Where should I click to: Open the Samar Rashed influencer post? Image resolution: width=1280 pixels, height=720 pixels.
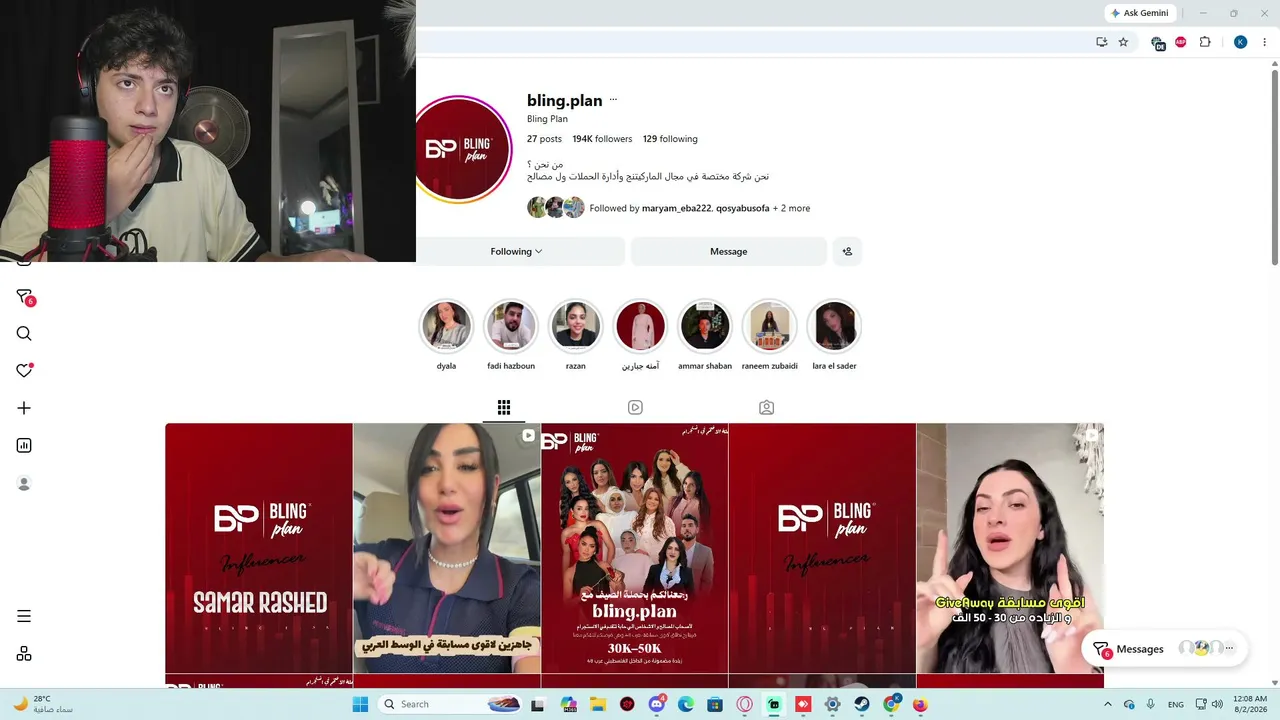click(x=259, y=548)
